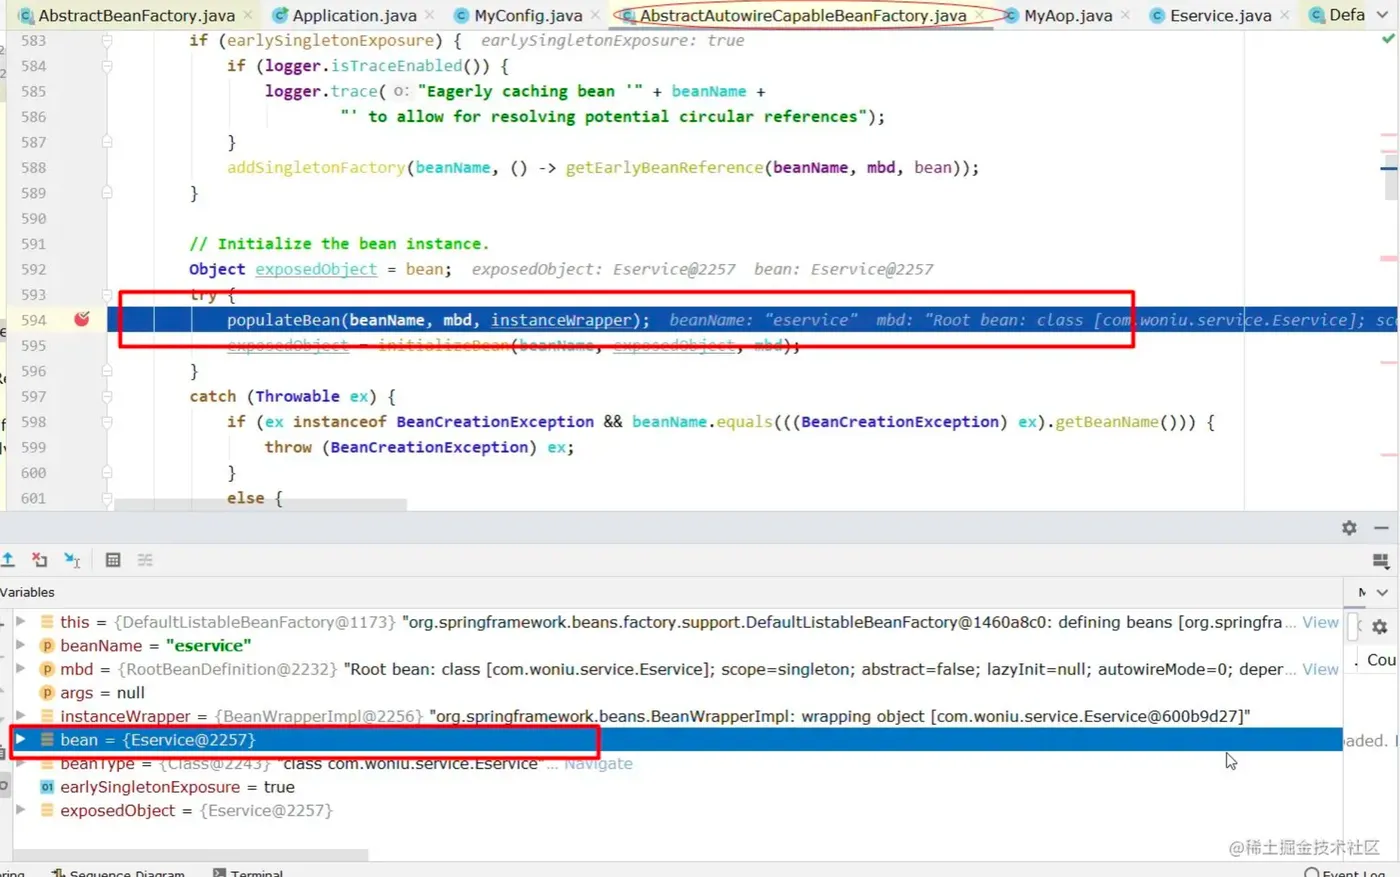Click View link on 'this' row

point(1320,622)
